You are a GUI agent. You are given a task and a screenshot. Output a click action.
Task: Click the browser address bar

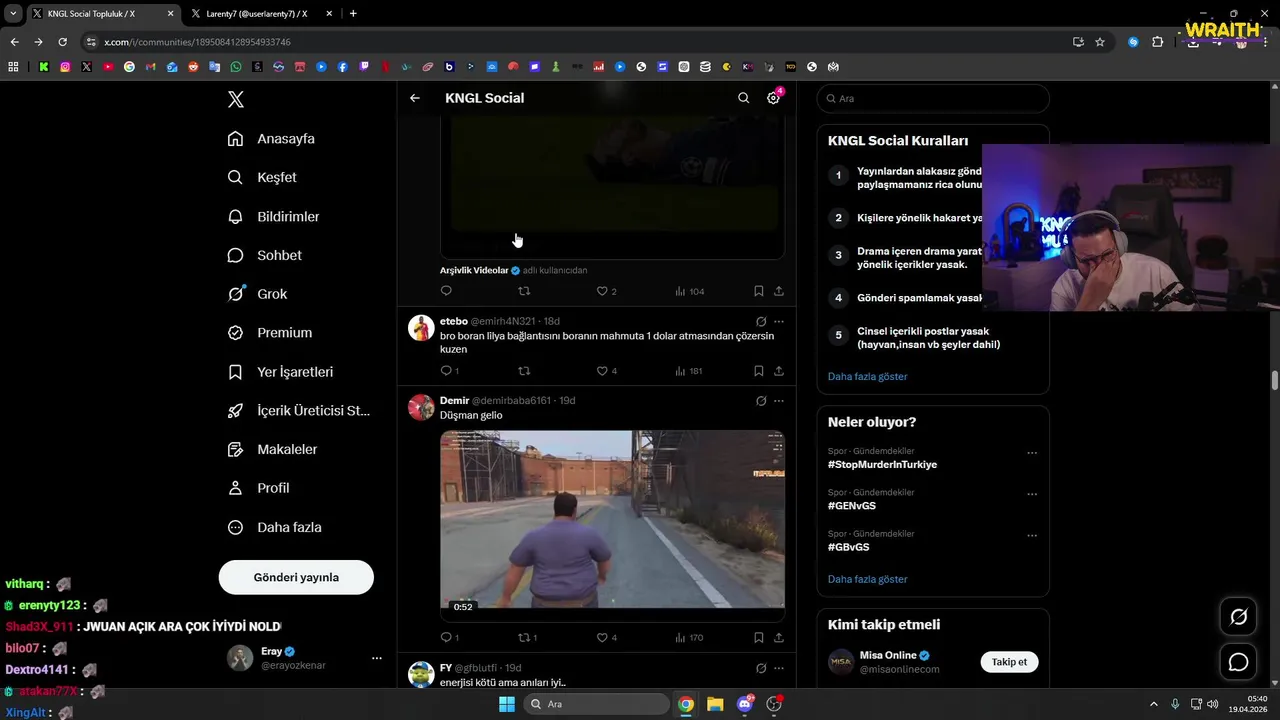tap(580, 42)
